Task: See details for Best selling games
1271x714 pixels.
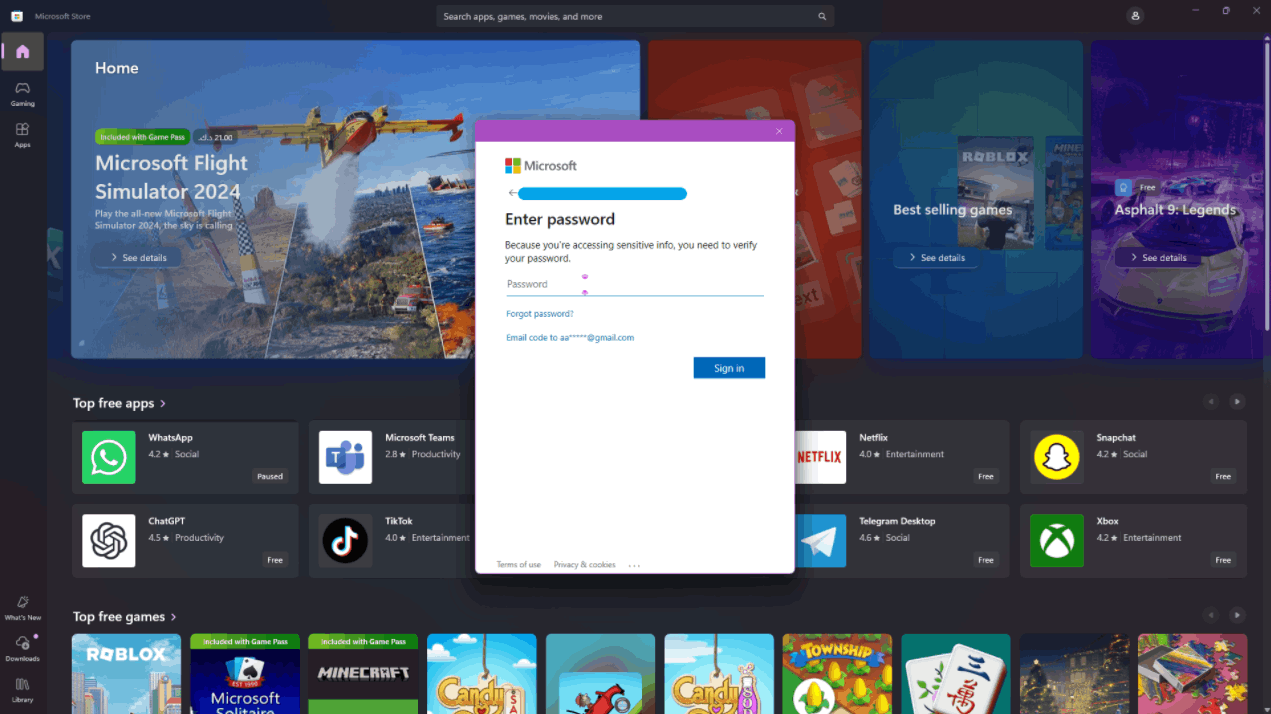Action: click(936, 258)
